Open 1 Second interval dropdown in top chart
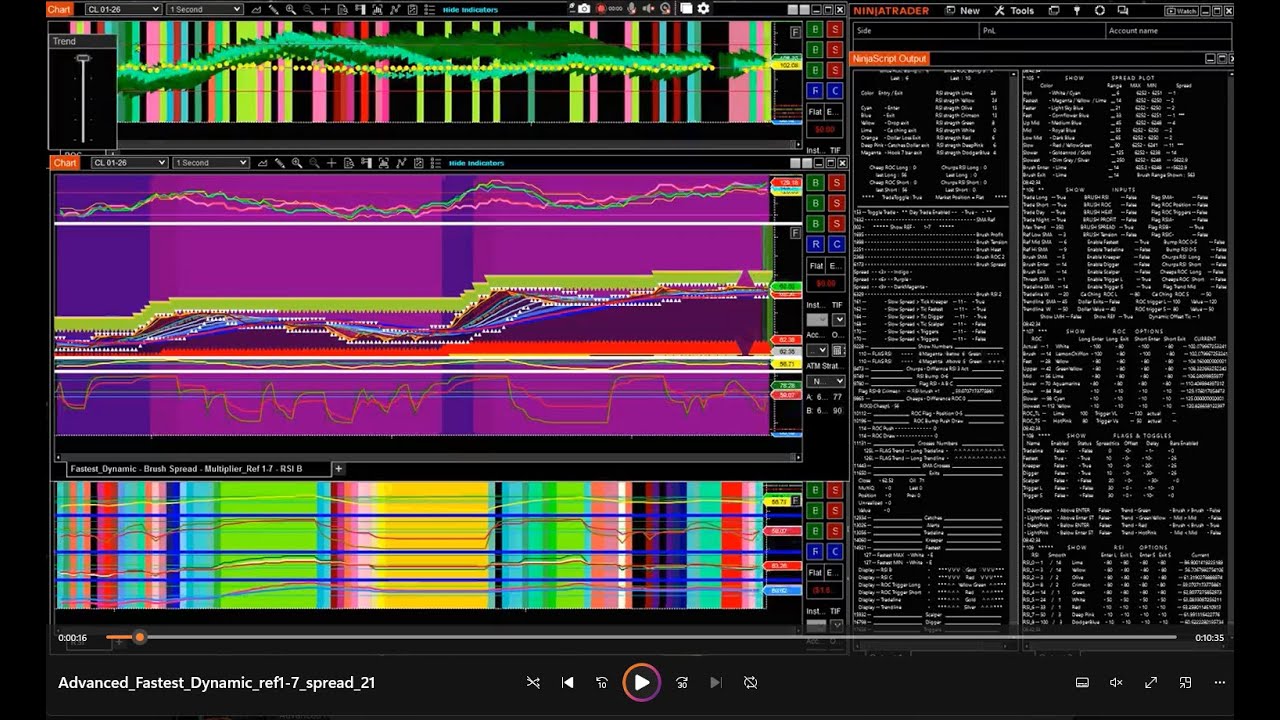 [x=205, y=9]
